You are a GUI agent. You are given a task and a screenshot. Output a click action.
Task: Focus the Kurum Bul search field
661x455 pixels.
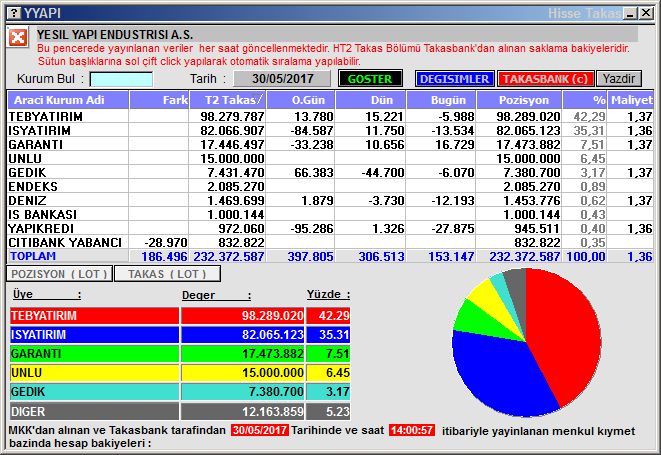click(121, 79)
